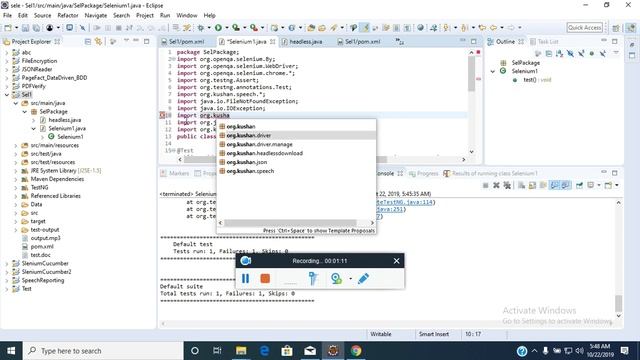
Task: Click the Windows search box on taskbar
Action: tap(104, 351)
